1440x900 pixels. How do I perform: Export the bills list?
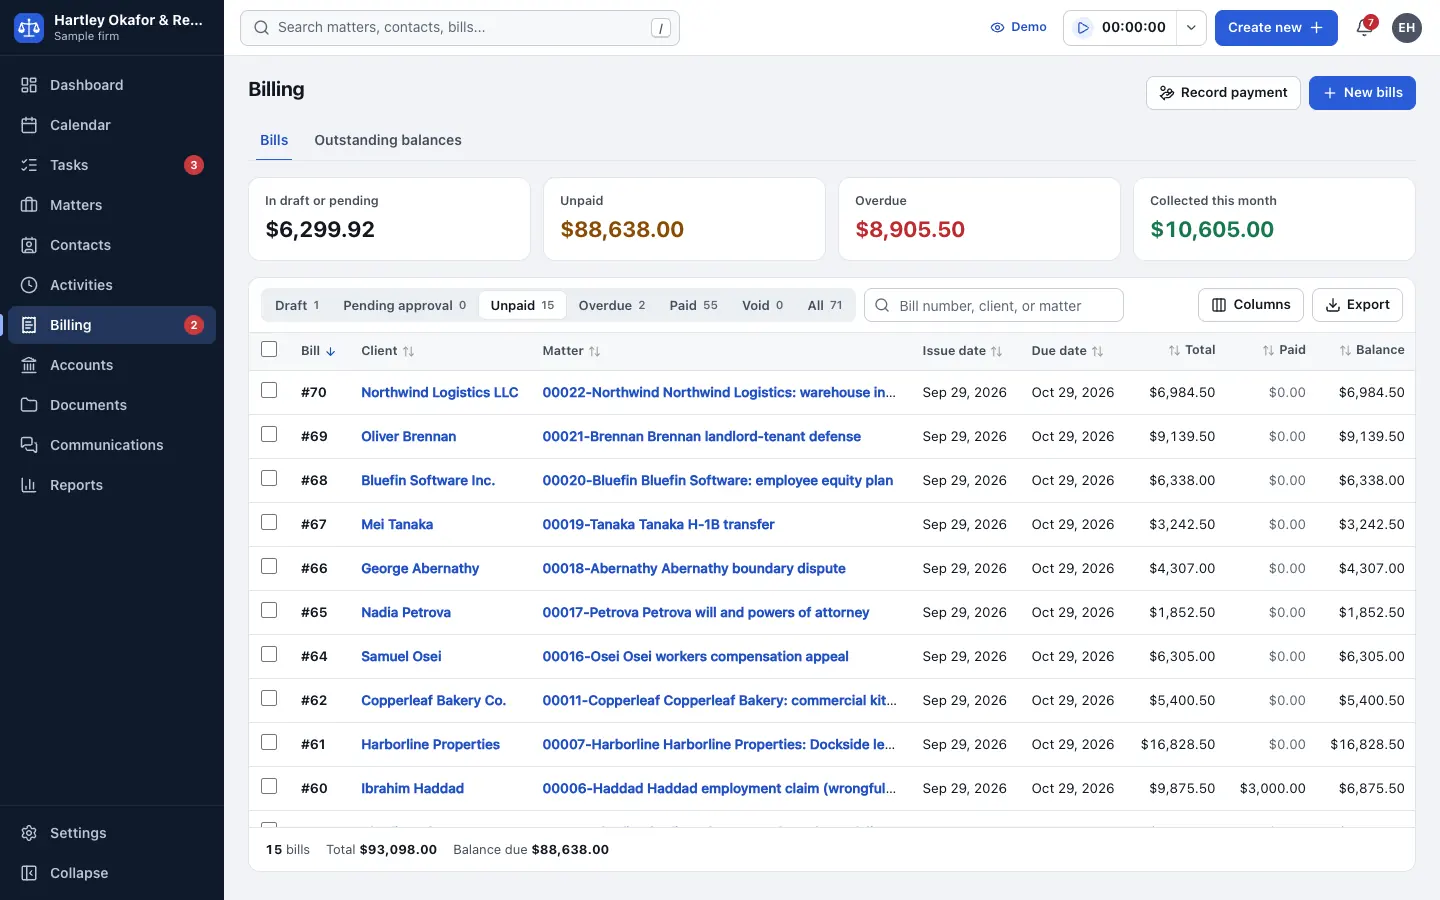point(1357,305)
